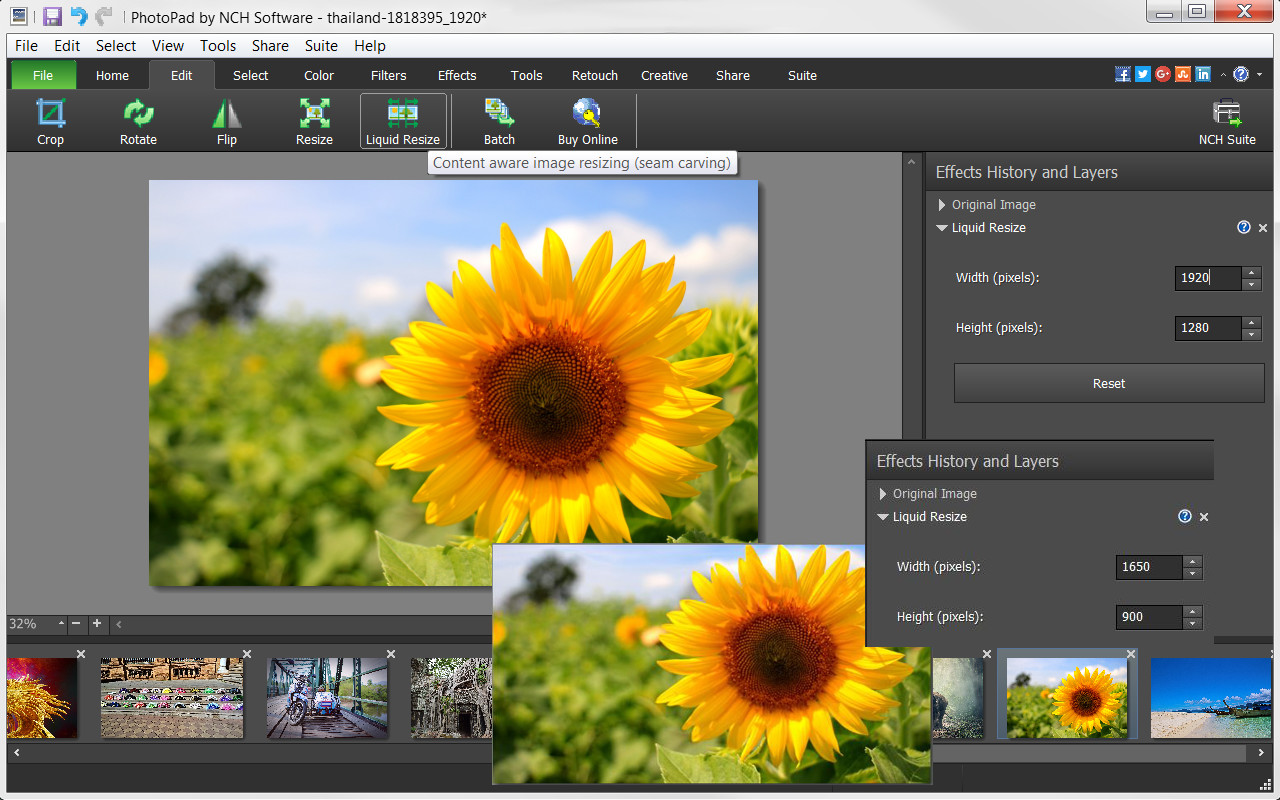Viewport: 1280px width, 800px height.
Task: Click the Liquid Resize help icon
Action: (x=1243, y=227)
